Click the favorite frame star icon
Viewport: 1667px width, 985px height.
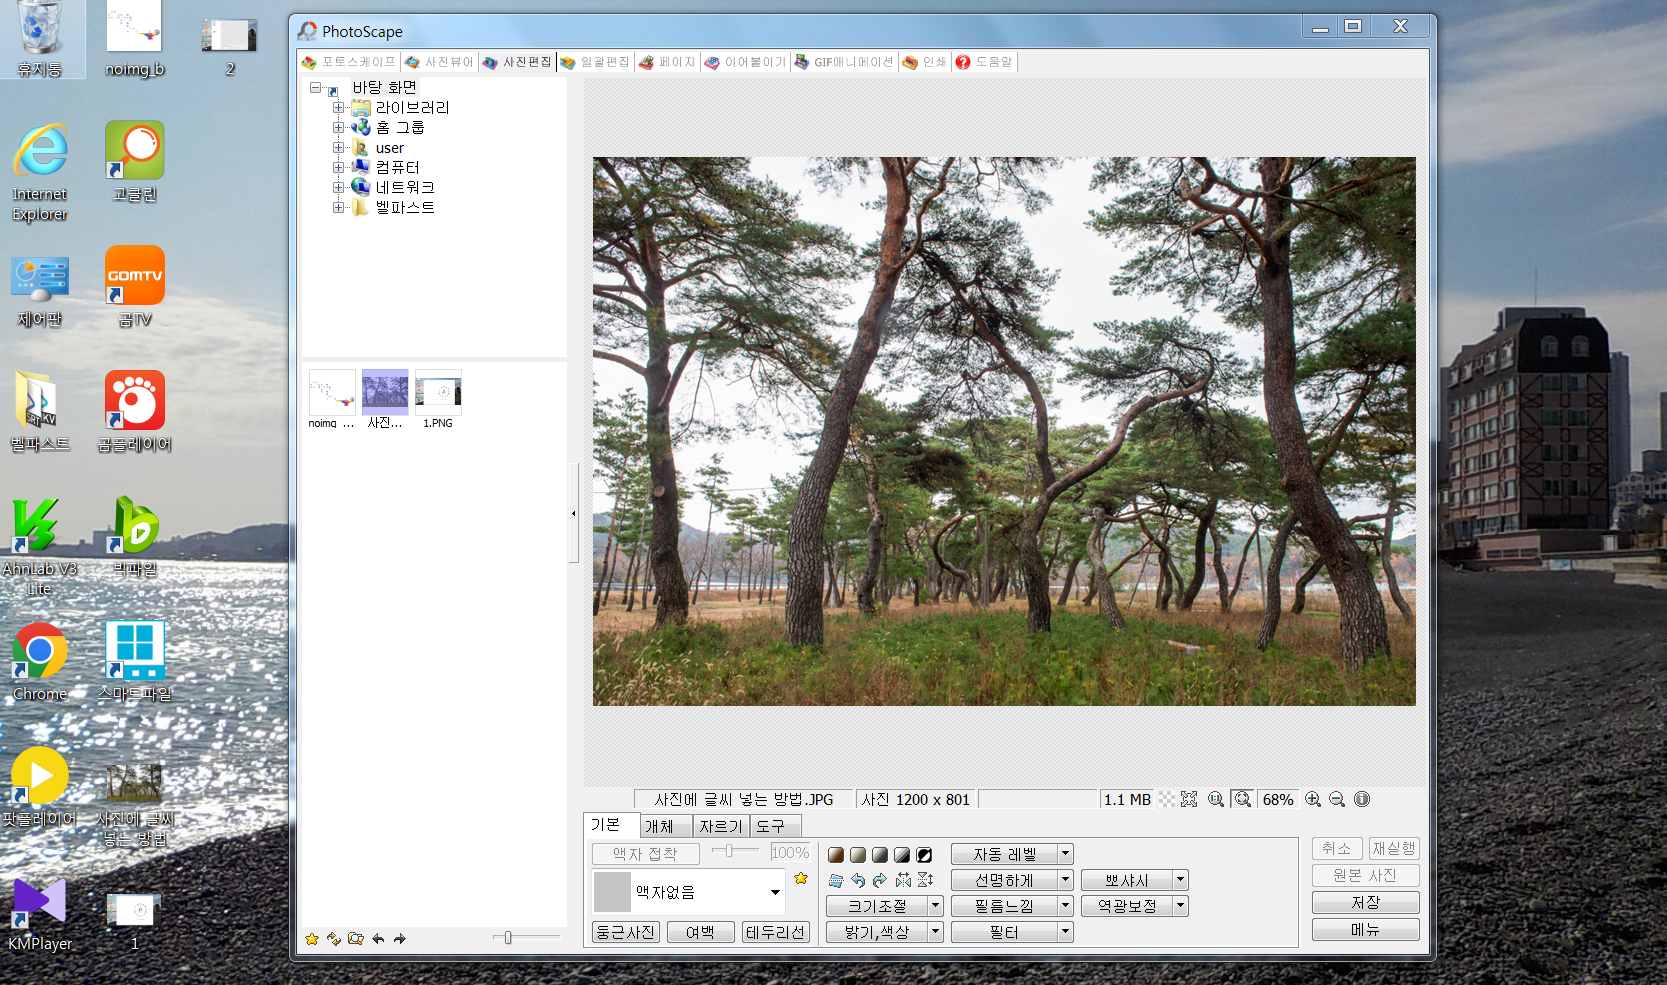[x=801, y=879]
